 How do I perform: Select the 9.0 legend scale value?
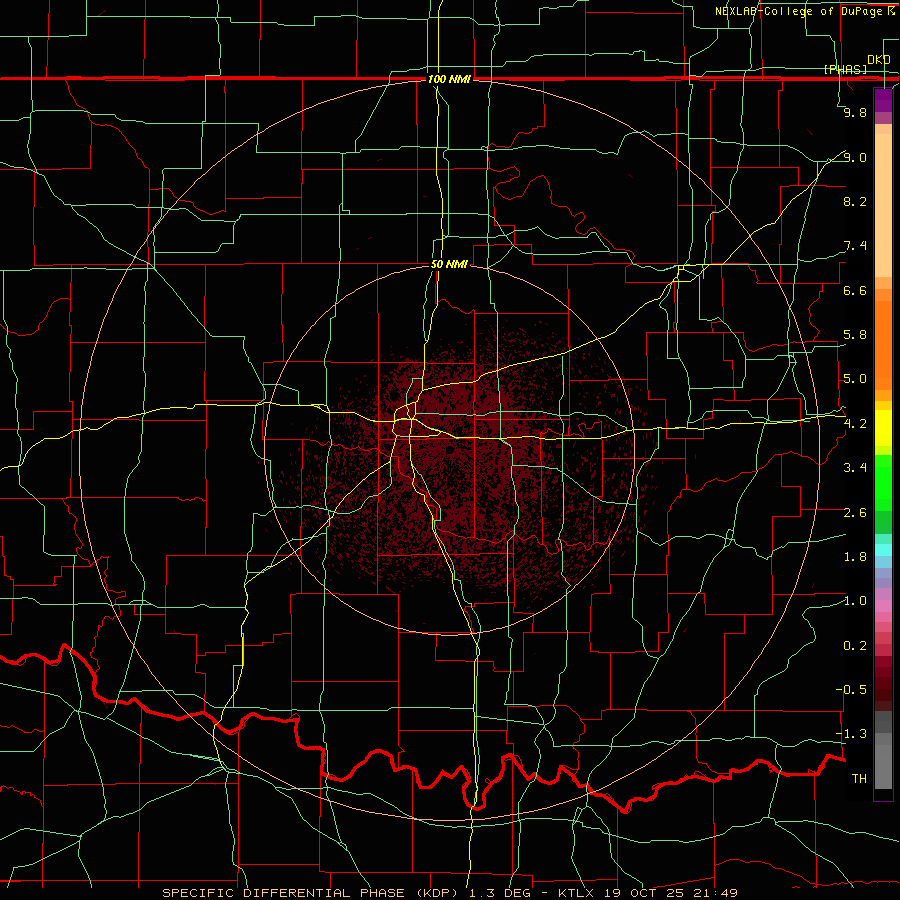855,157
